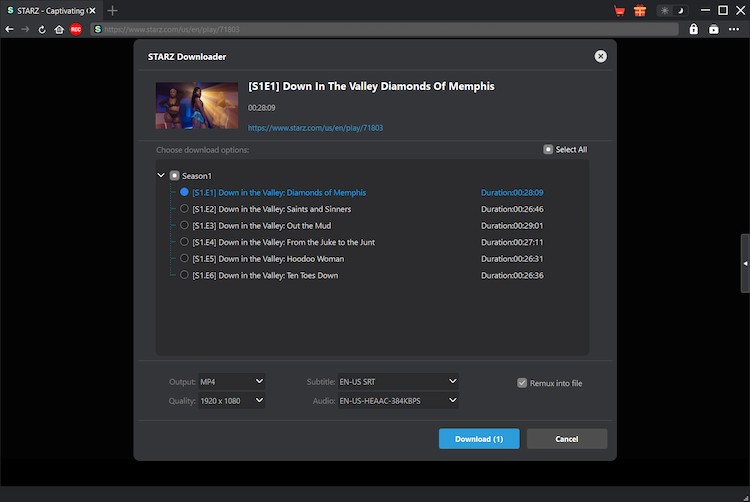Go forward with the right arrow icon
750x502 pixels.
pyautogui.click(x=25, y=30)
